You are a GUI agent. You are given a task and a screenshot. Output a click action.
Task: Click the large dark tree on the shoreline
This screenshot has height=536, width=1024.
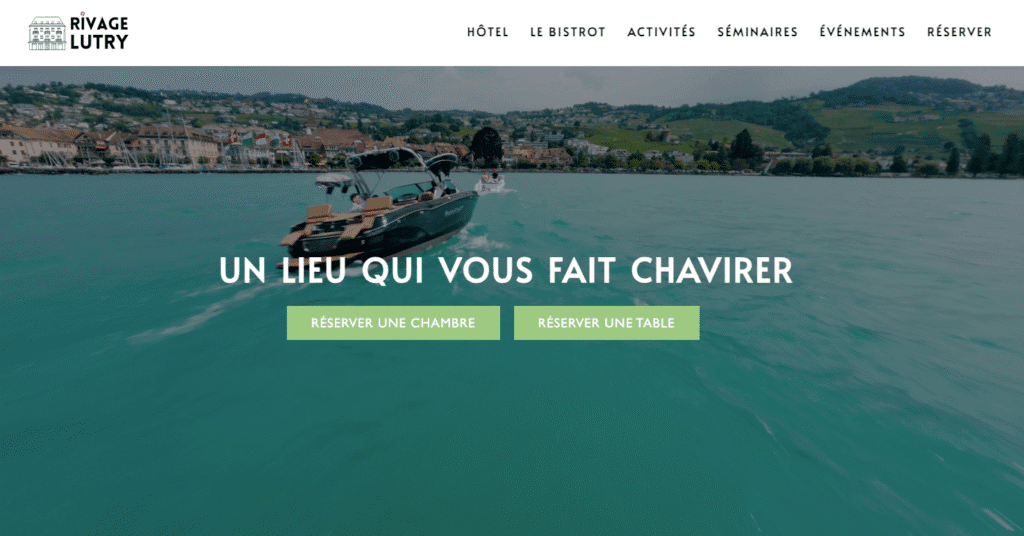pos(487,145)
